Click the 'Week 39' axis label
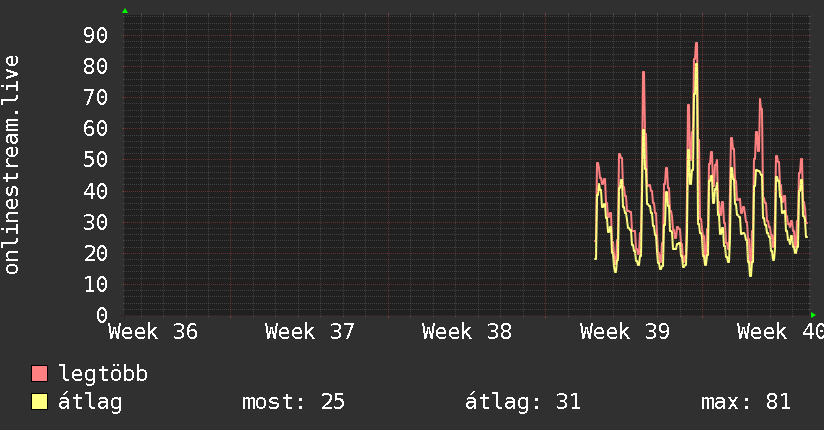Viewport: 824px width, 430px height. click(625, 332)
